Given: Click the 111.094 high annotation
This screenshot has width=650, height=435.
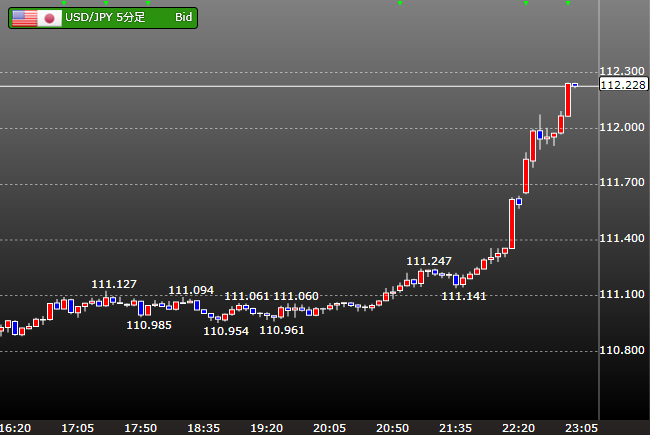Looking at the screenshot, I should [x=191, y=290].
